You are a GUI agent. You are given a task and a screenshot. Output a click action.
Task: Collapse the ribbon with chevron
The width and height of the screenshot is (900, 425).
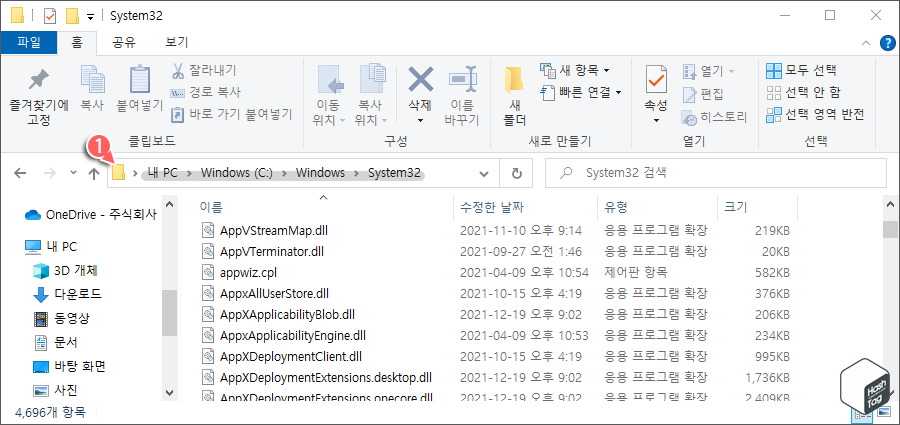click(x=866, y=43)
